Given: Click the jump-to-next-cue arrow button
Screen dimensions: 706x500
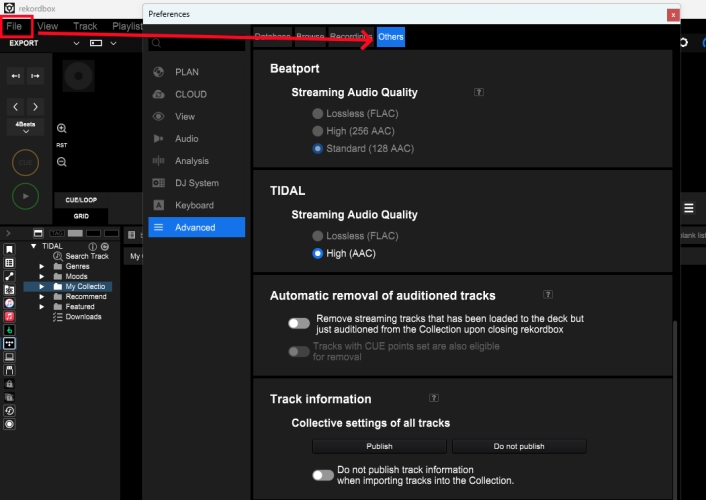Looking at the screenshot, I should pyautogui.click(x=35, y=76).
